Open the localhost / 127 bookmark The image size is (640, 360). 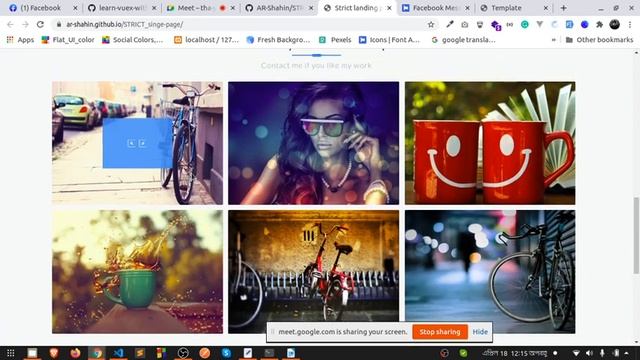207,40
